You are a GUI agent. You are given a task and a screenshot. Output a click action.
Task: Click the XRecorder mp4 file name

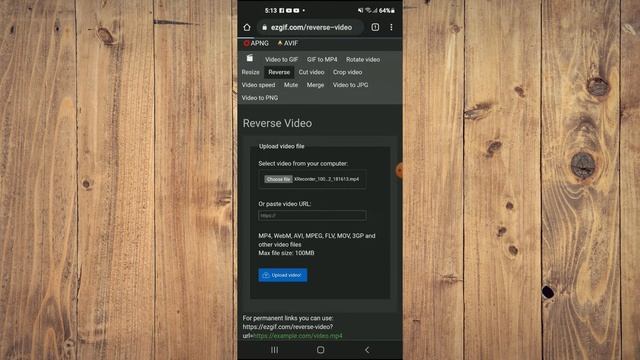(327, 179)
